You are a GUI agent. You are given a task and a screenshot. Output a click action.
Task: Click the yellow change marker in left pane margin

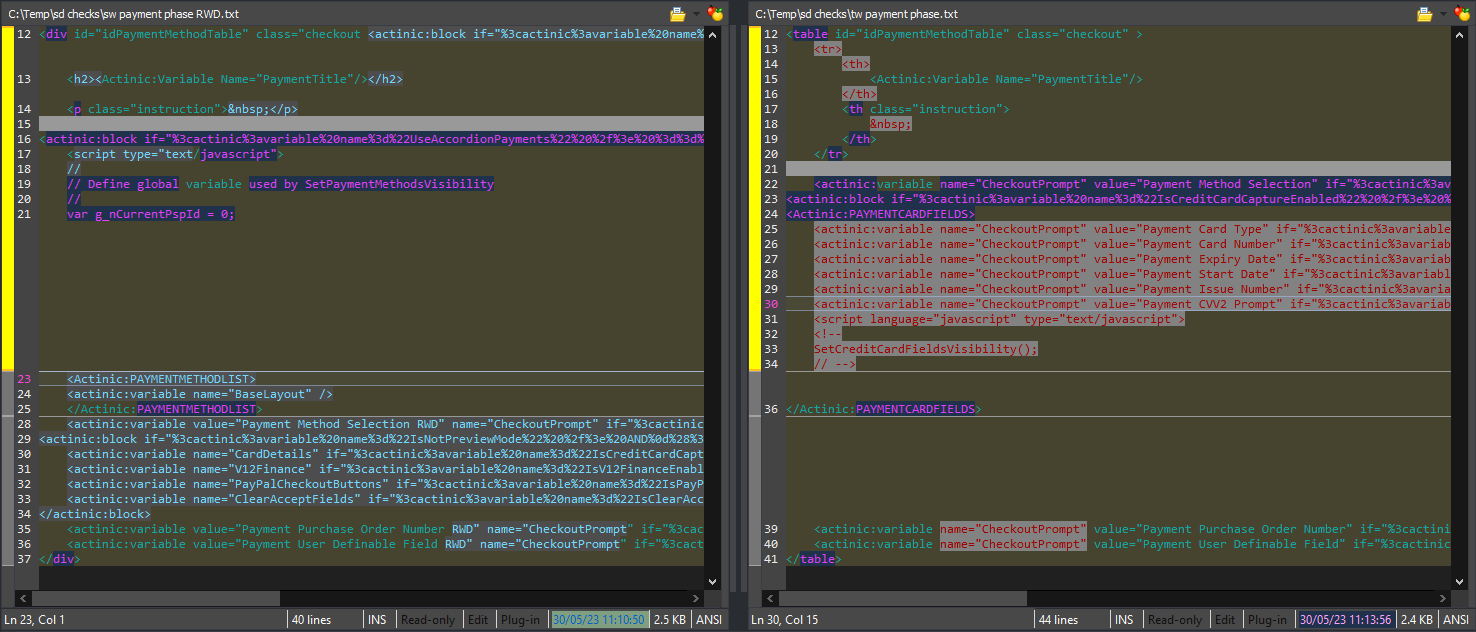9,200
